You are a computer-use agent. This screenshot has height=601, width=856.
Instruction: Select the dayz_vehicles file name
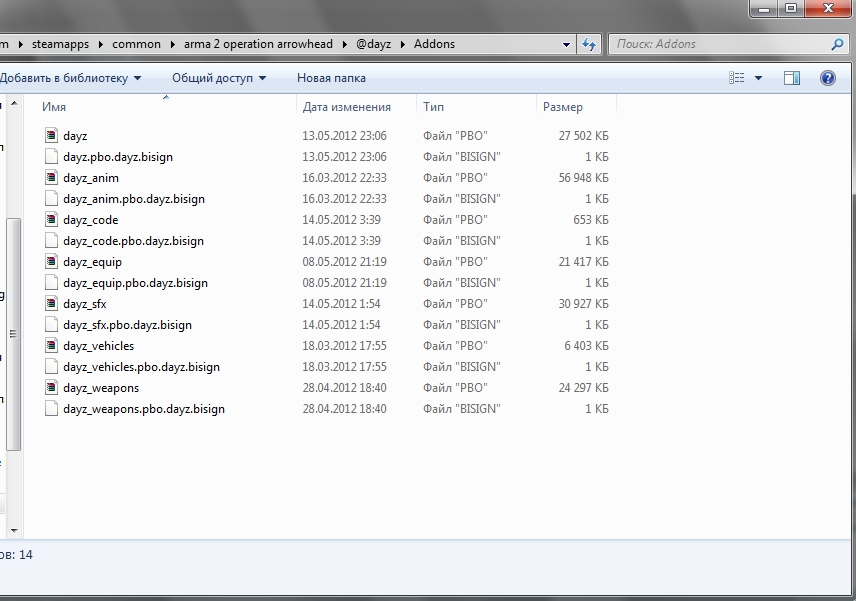pos(98,346)
